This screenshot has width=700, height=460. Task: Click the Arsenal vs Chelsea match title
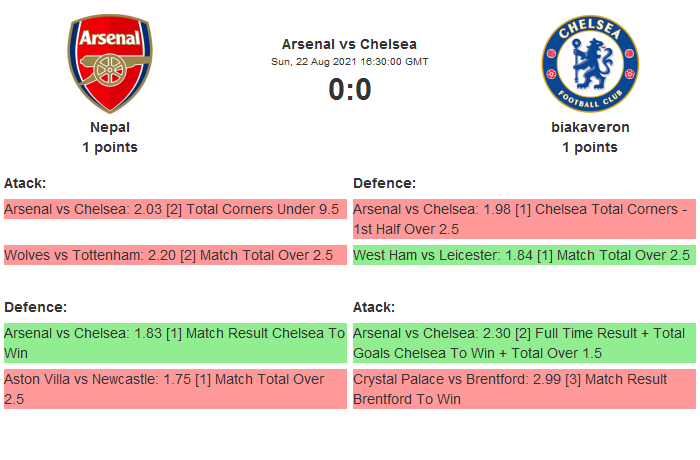349,44
